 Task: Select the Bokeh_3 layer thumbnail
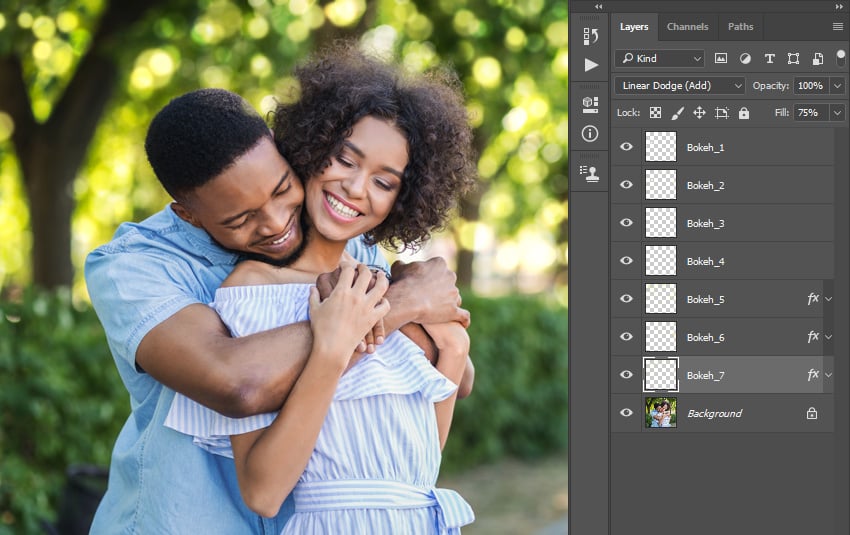tap(660, 223)
